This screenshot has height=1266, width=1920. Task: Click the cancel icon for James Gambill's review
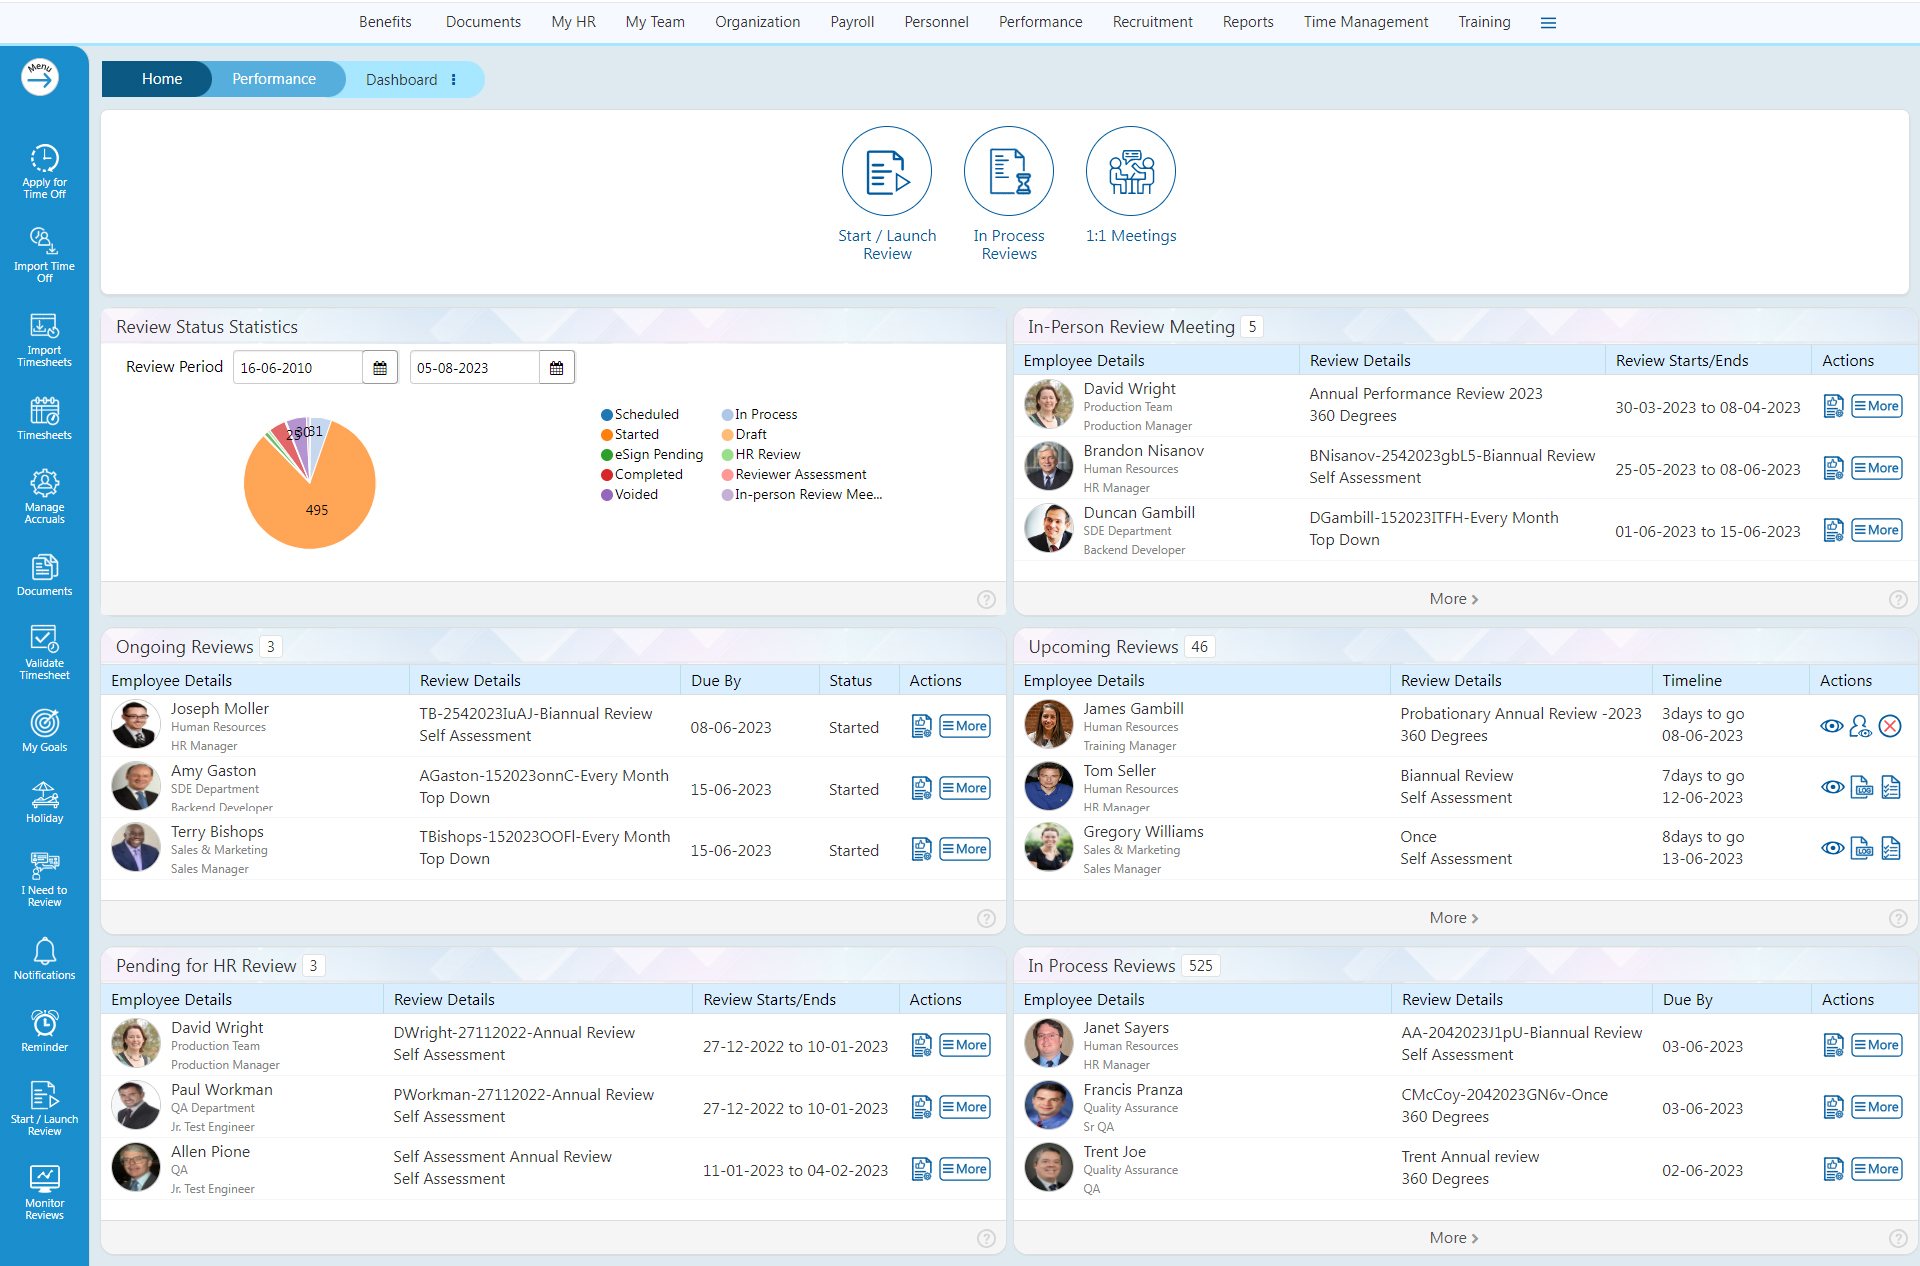(x=1889, y=726)
